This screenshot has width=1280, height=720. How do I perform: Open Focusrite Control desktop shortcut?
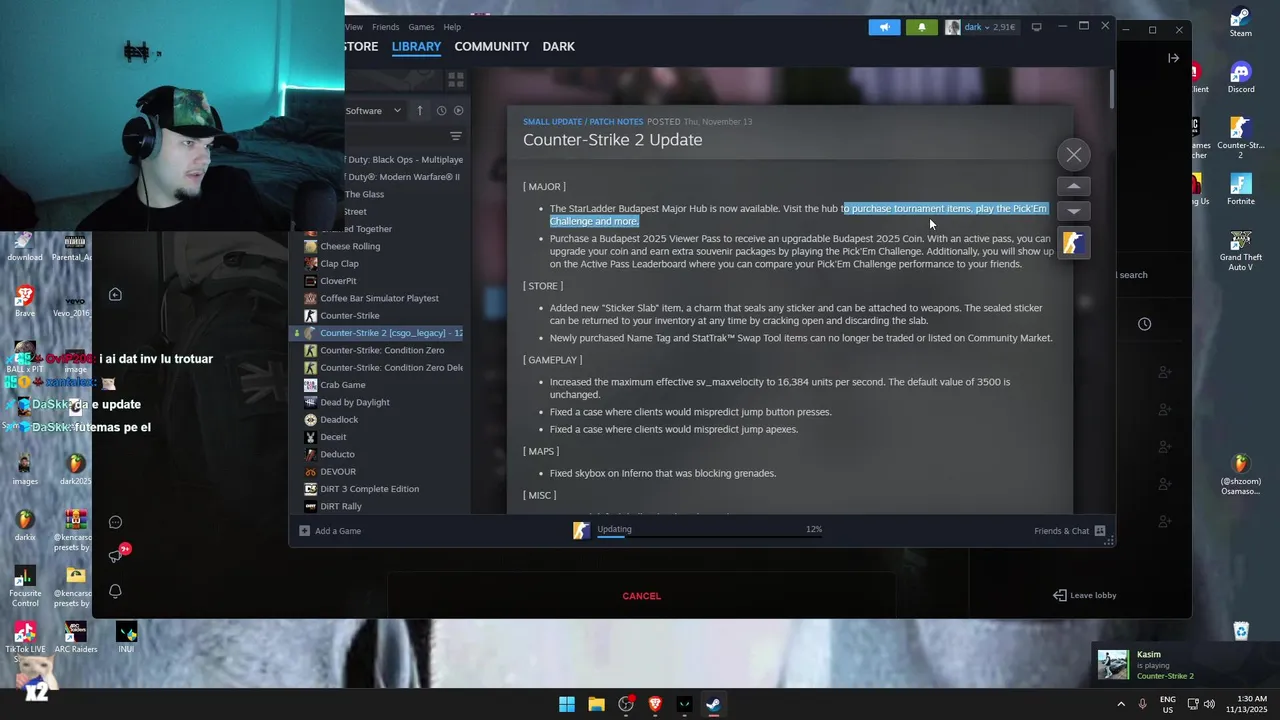point(25,587)
